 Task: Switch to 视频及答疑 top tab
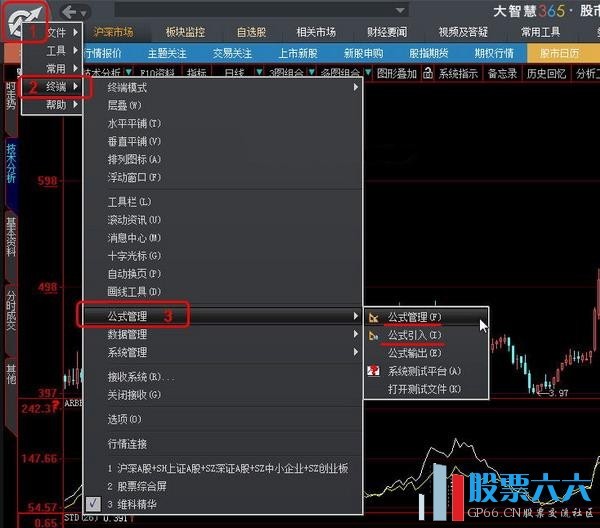(463, 32)
